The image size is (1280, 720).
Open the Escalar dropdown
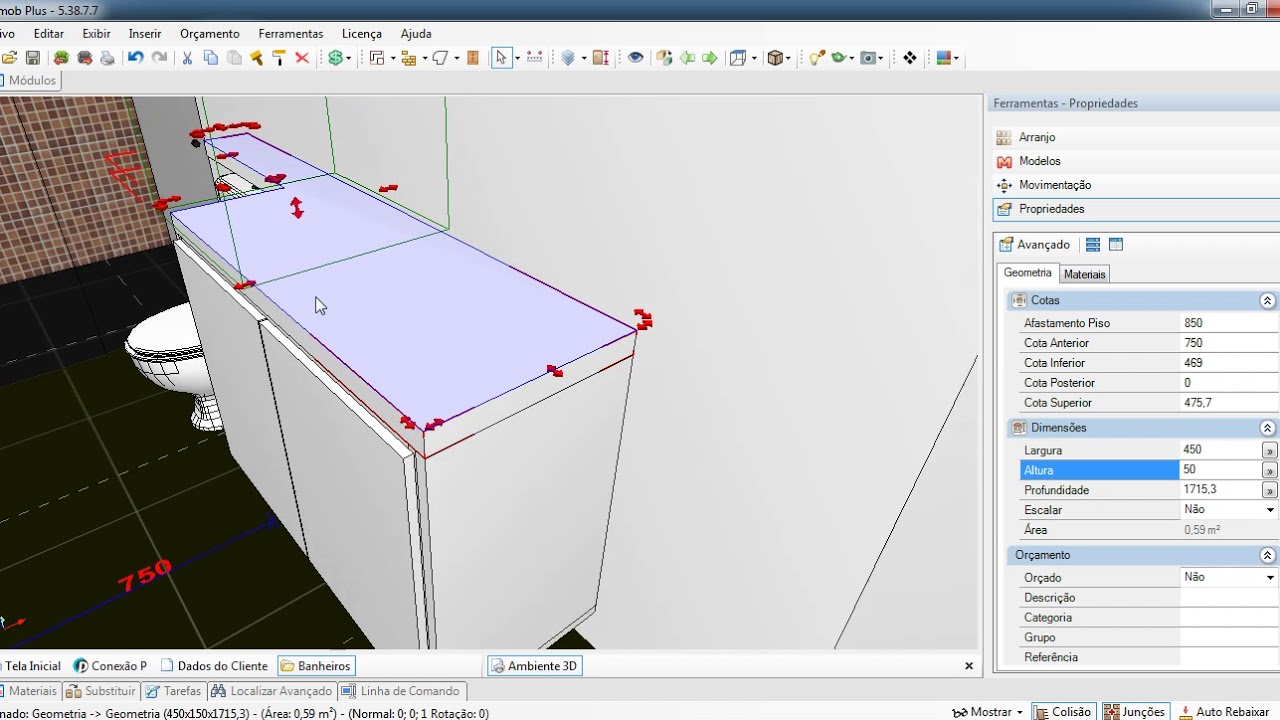coord(1270,510)
